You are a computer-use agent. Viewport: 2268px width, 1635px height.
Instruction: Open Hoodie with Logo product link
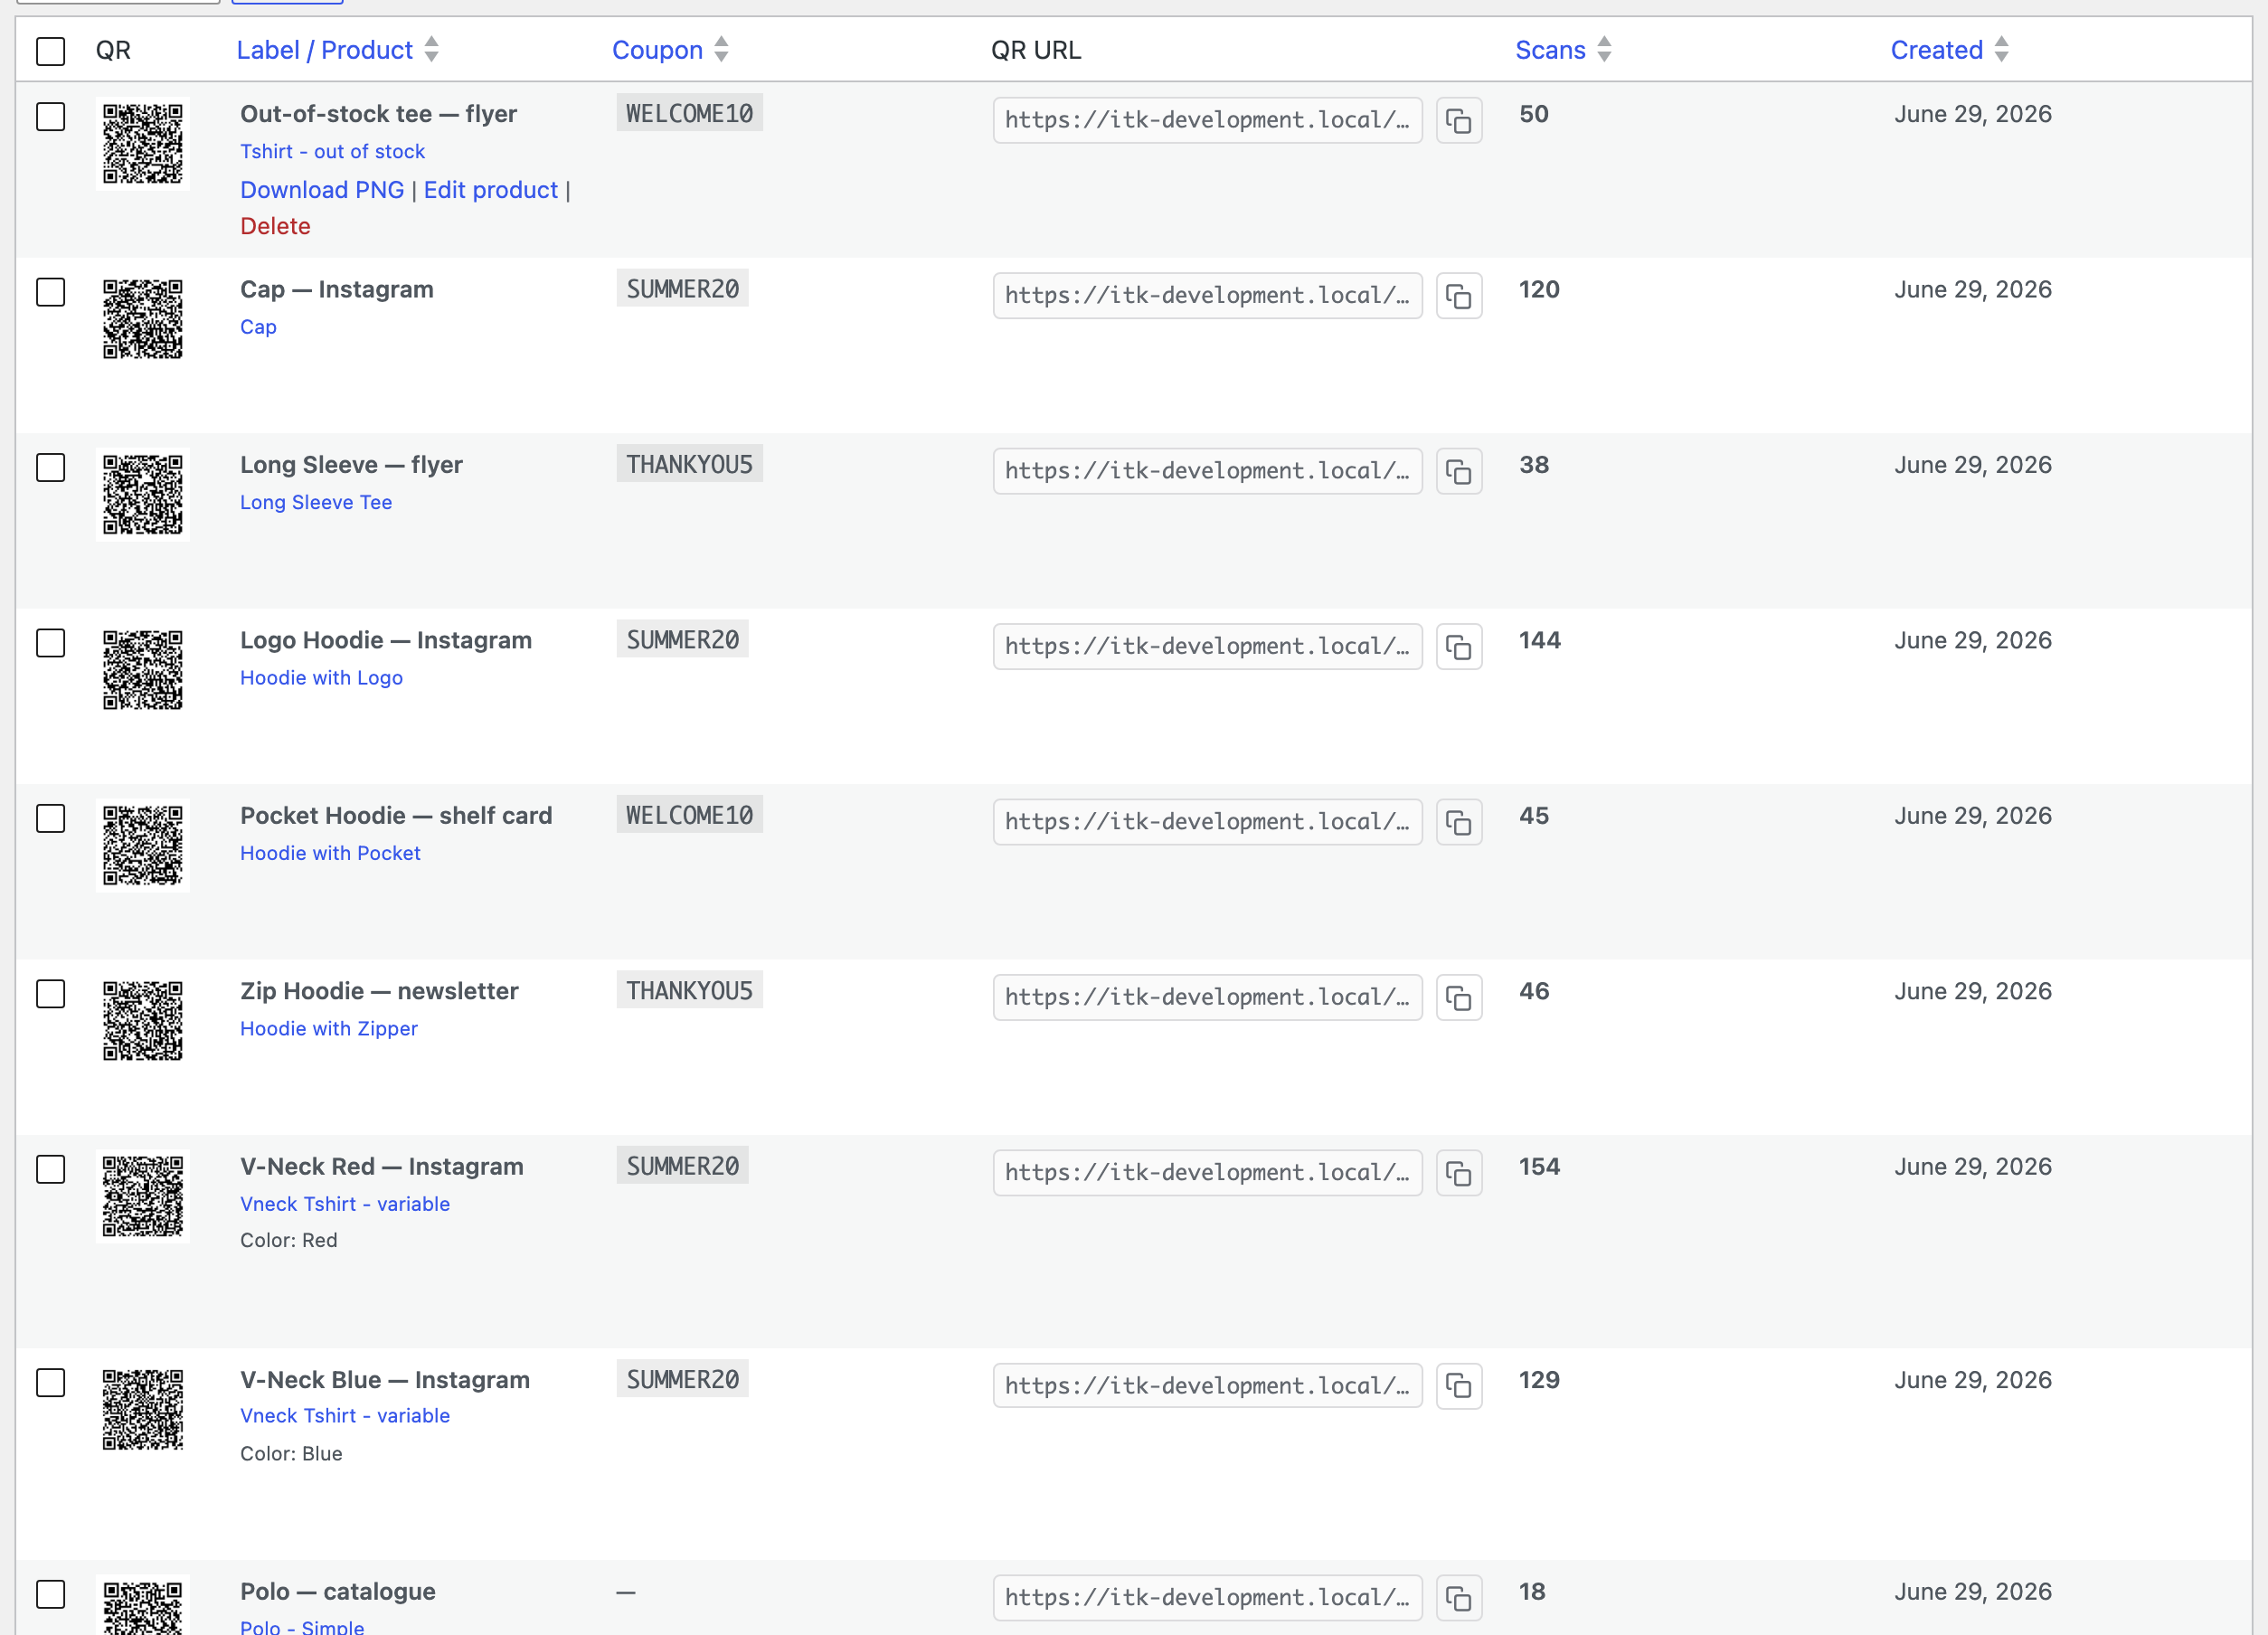tap(321, 678)
